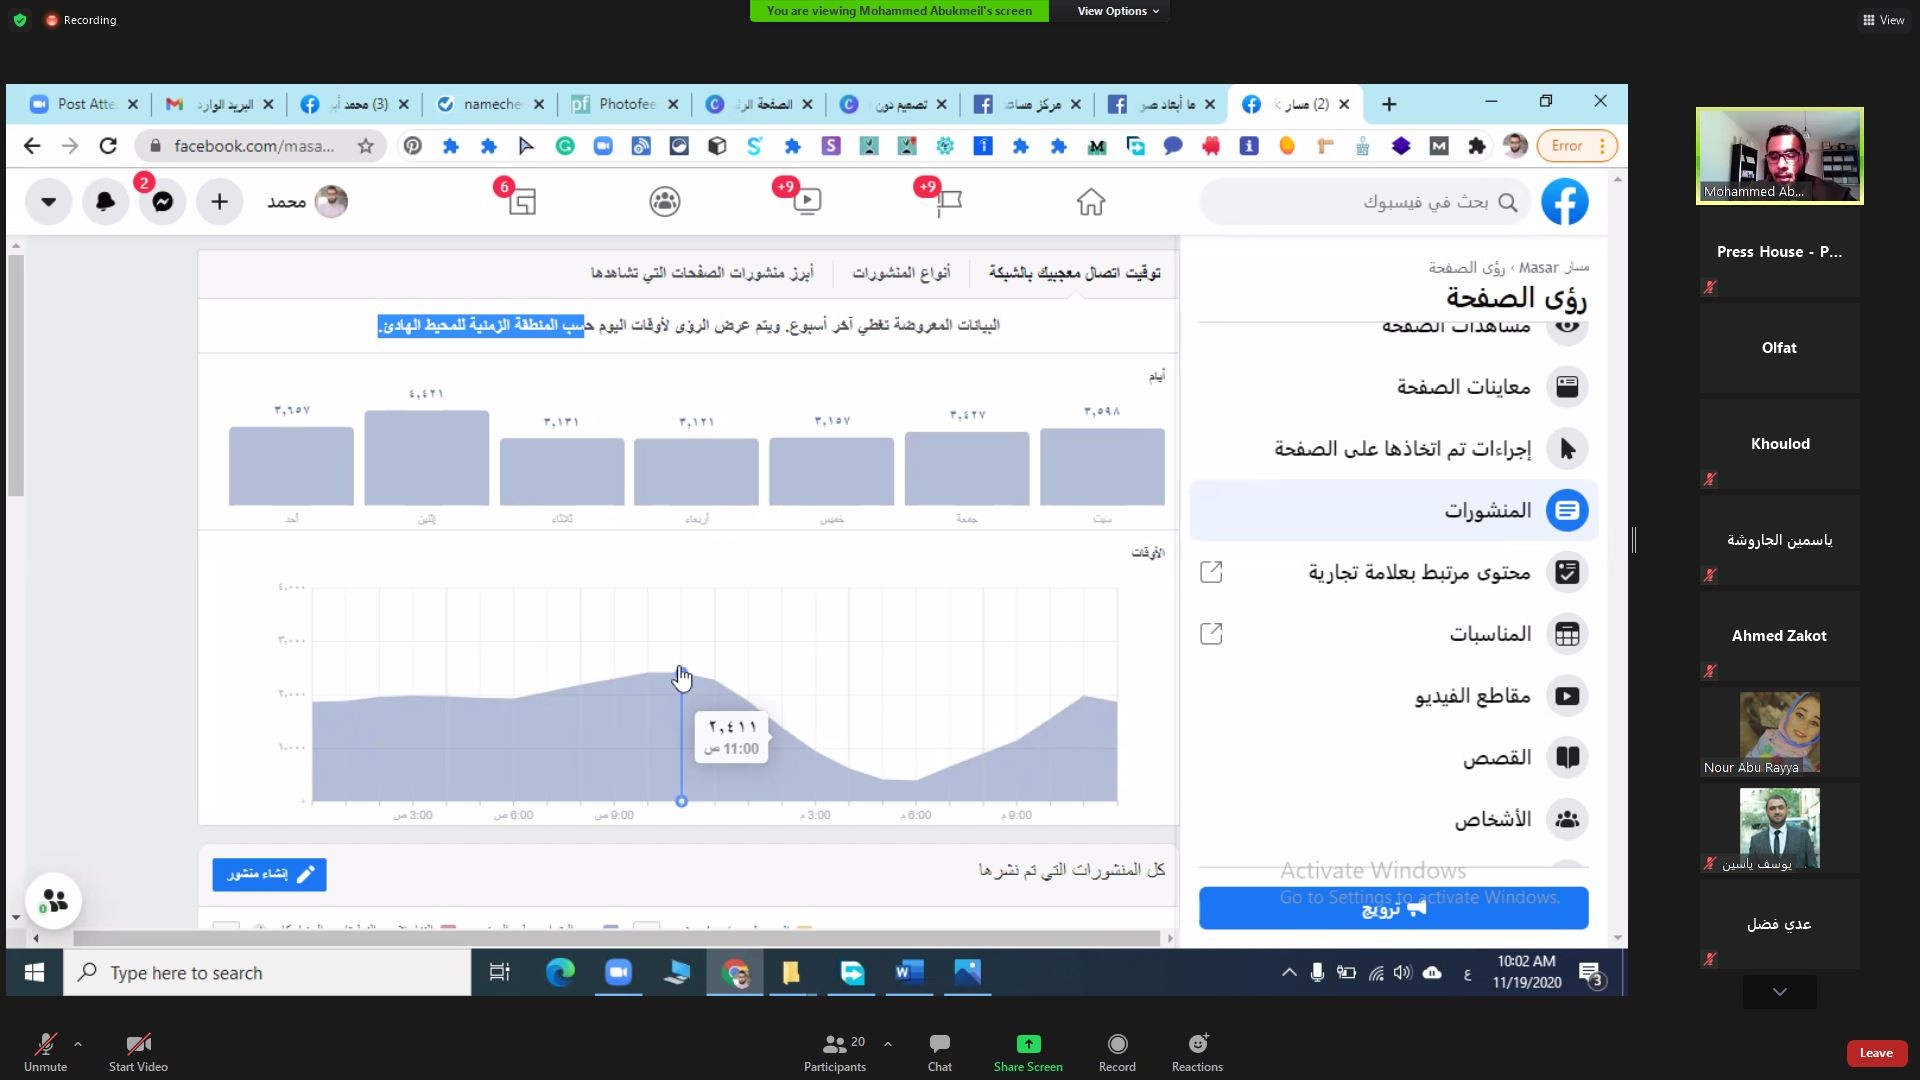Click Facebook Pages flag icon

pos(948,202)
